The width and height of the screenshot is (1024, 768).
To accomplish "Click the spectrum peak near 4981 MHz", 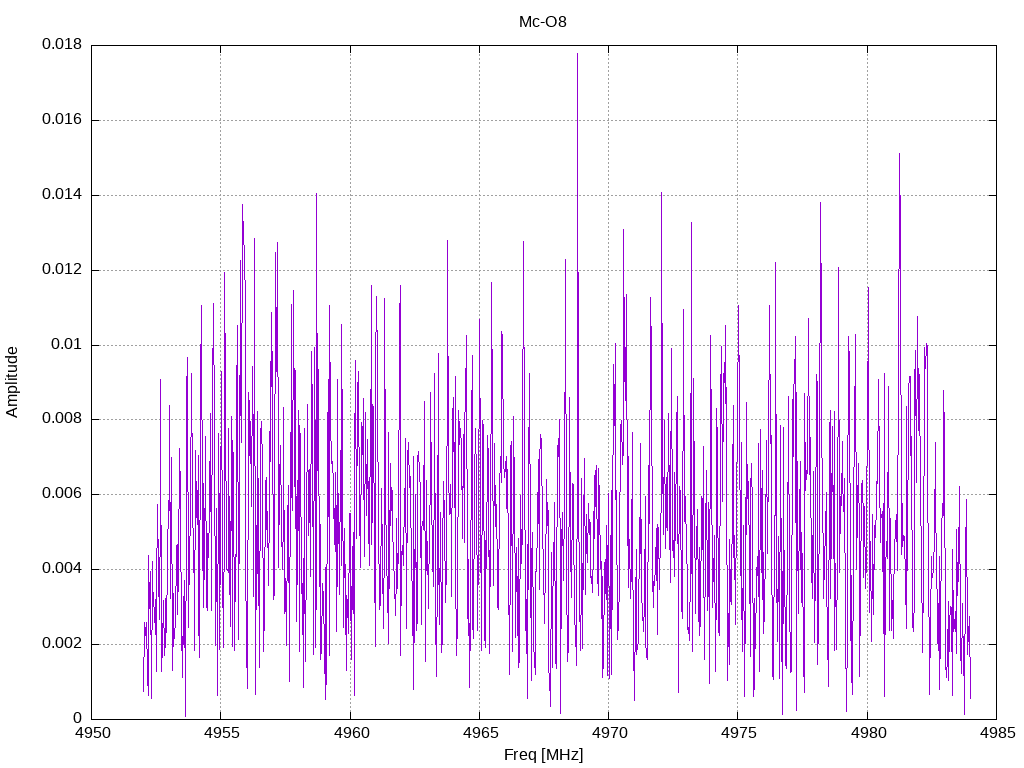I will [x=899, y=155].
